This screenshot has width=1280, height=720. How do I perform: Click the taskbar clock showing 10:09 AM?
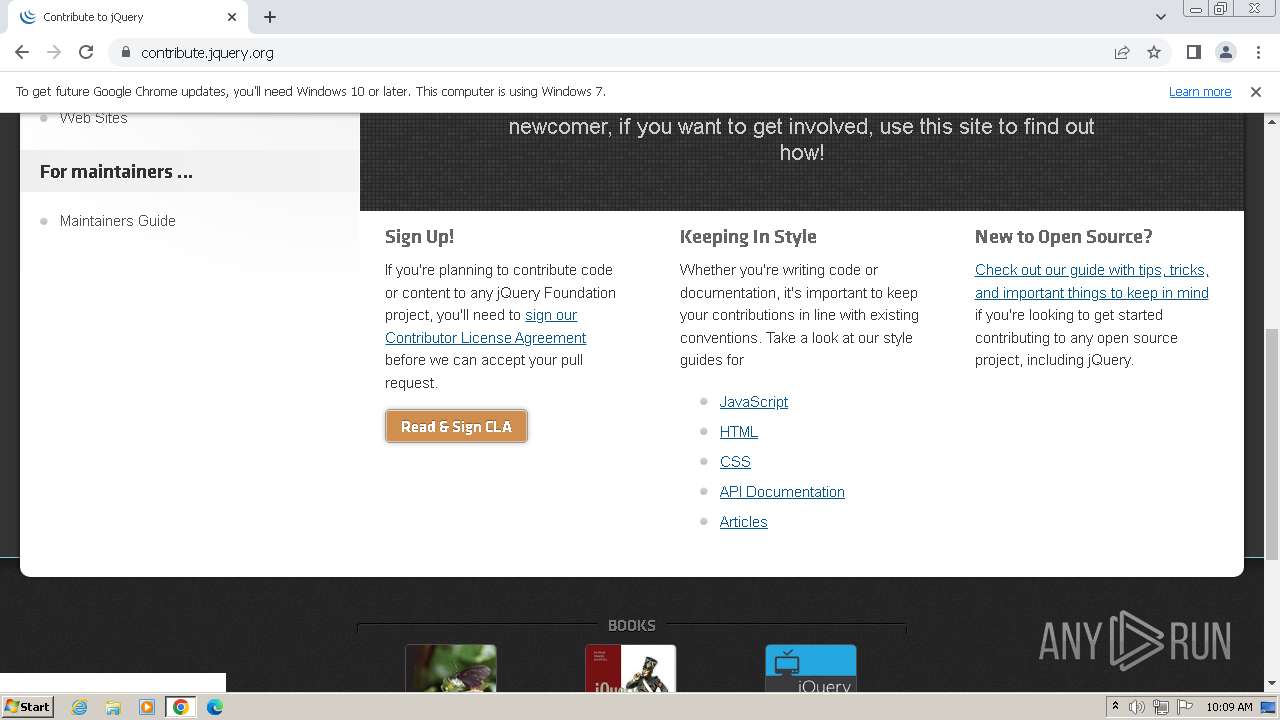(x=1229, y=707)
